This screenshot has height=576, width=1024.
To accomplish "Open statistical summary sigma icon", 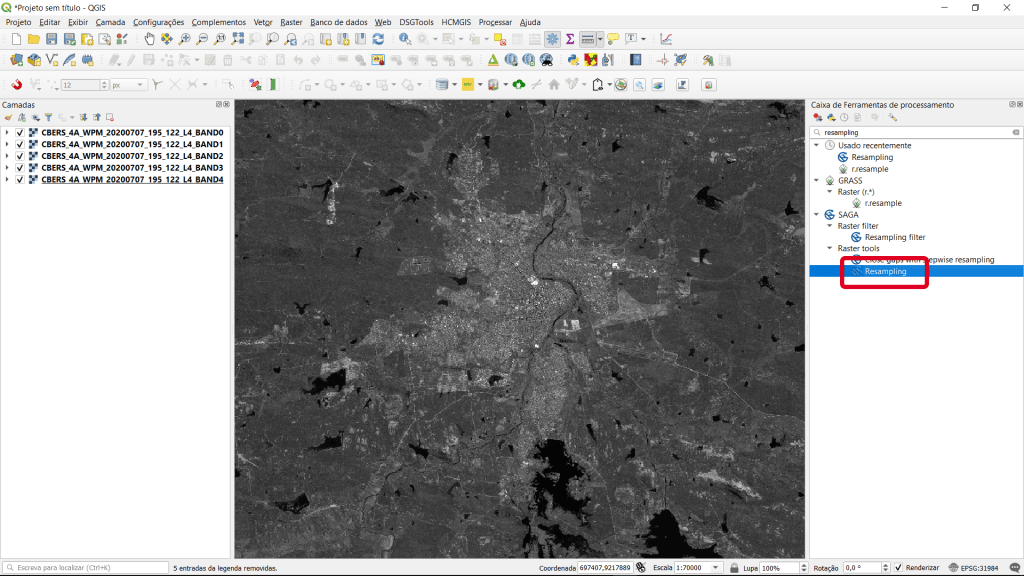I will 569,39.
